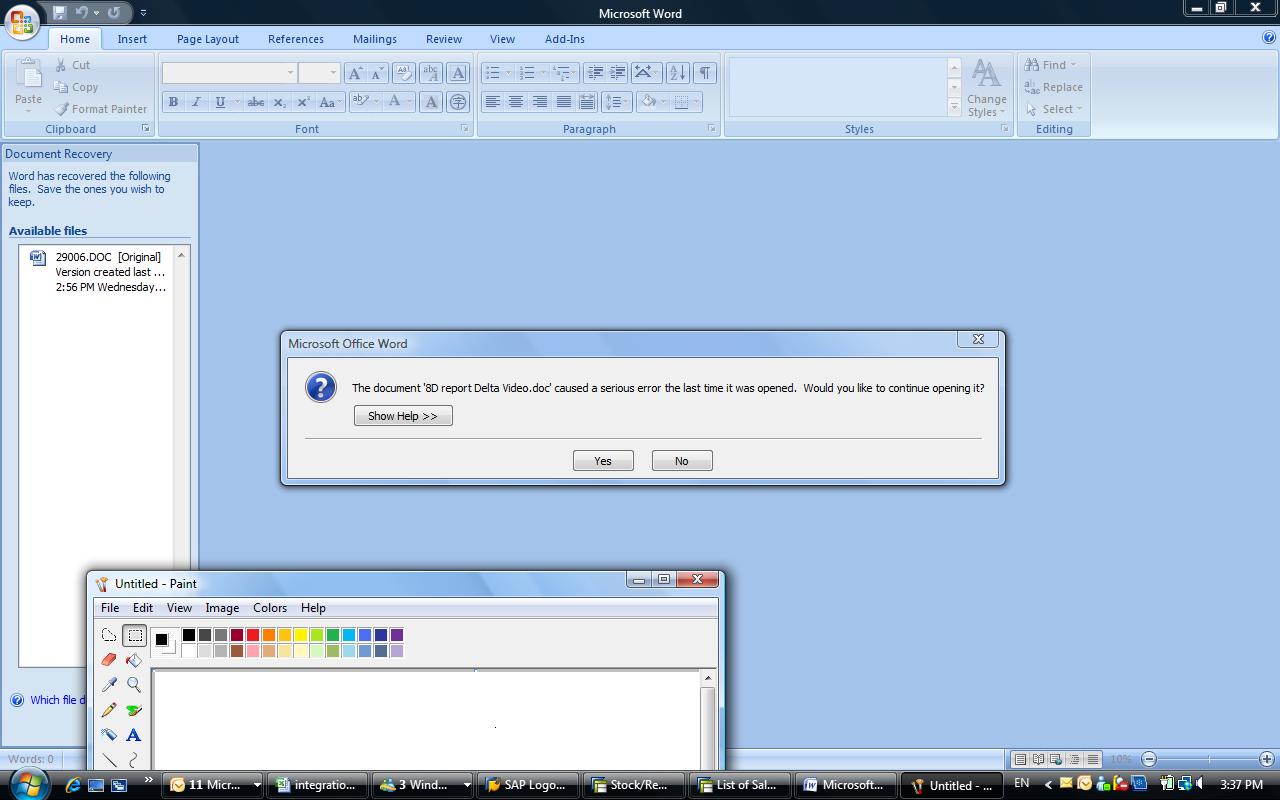Open the Customize Quick Access Toolbar arrow
This screenshot has height=800, width=1280.
click(143, 13)
